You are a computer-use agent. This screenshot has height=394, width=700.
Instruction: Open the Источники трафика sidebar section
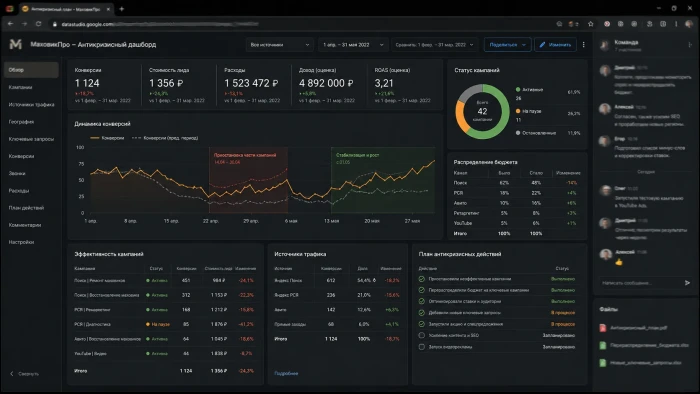(x=31, y=104)
